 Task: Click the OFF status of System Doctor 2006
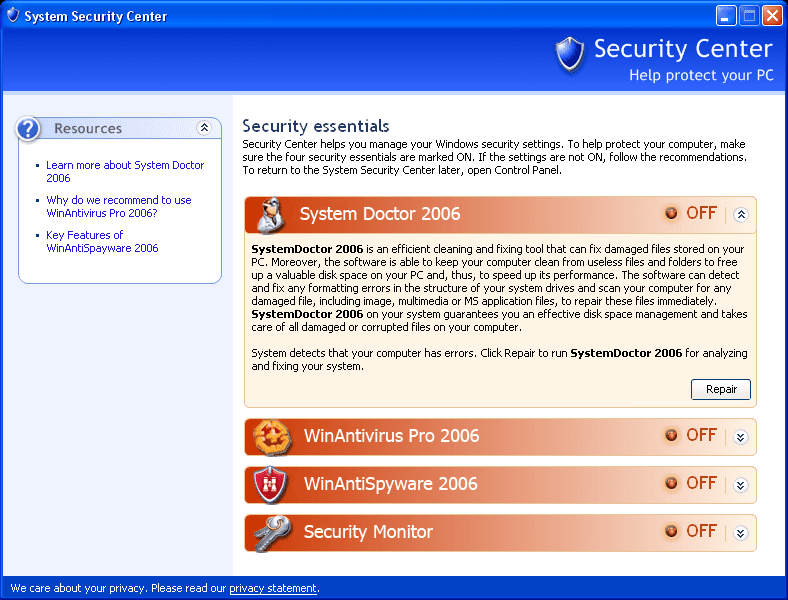point(702,213)
